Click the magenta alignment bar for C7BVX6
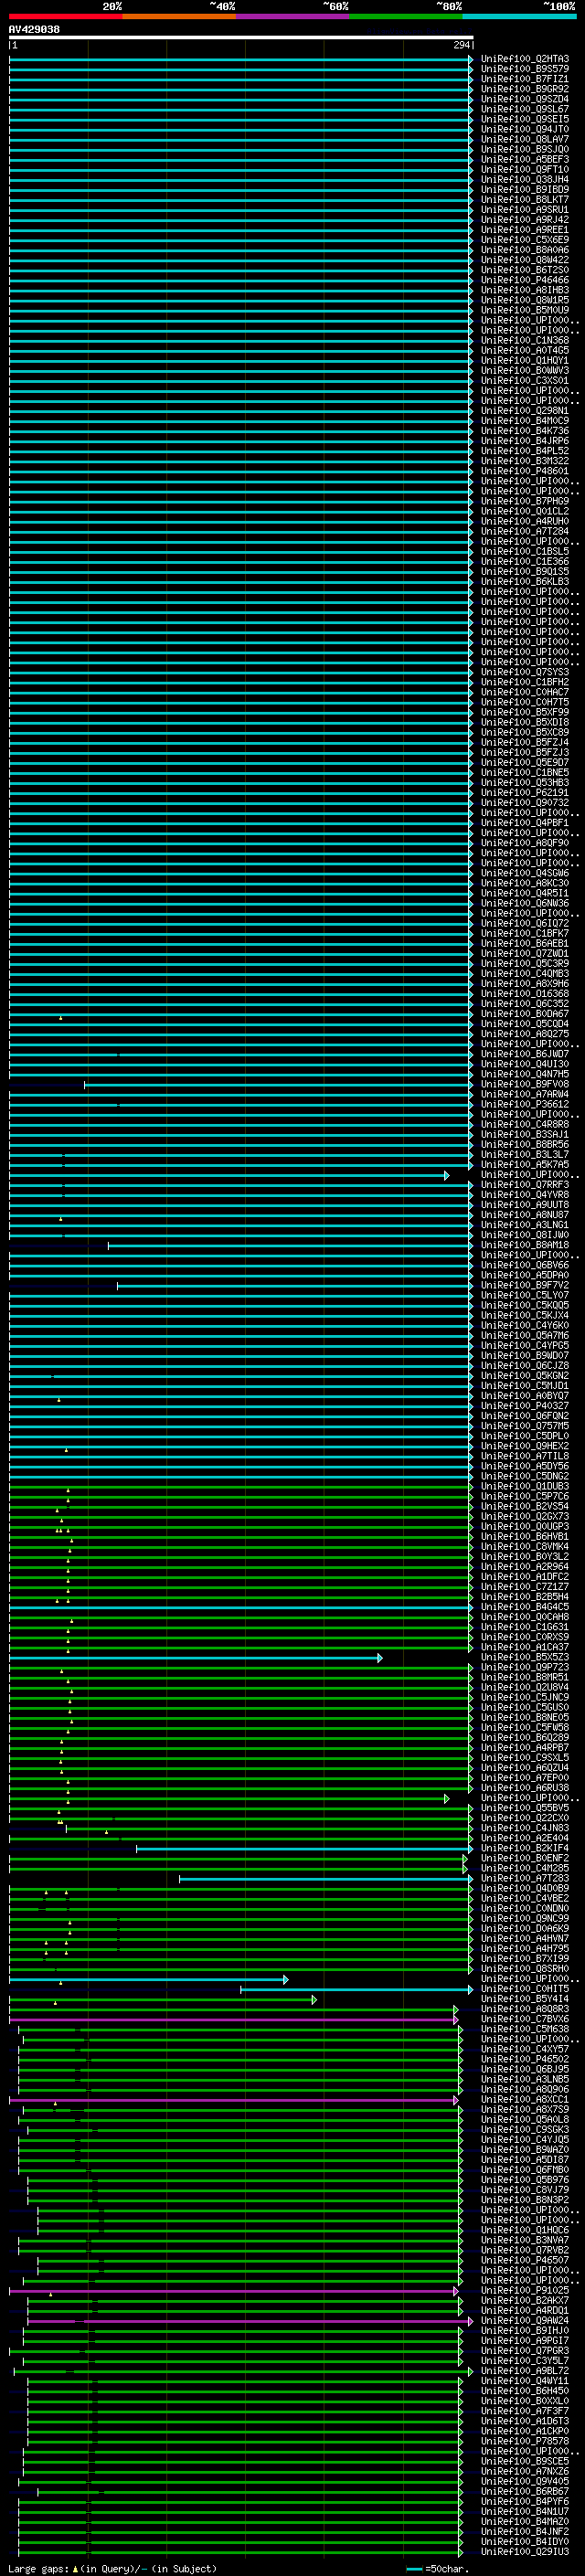Image resolution: width=585 pixels, height=2576 pixels. pos(233,2019)
